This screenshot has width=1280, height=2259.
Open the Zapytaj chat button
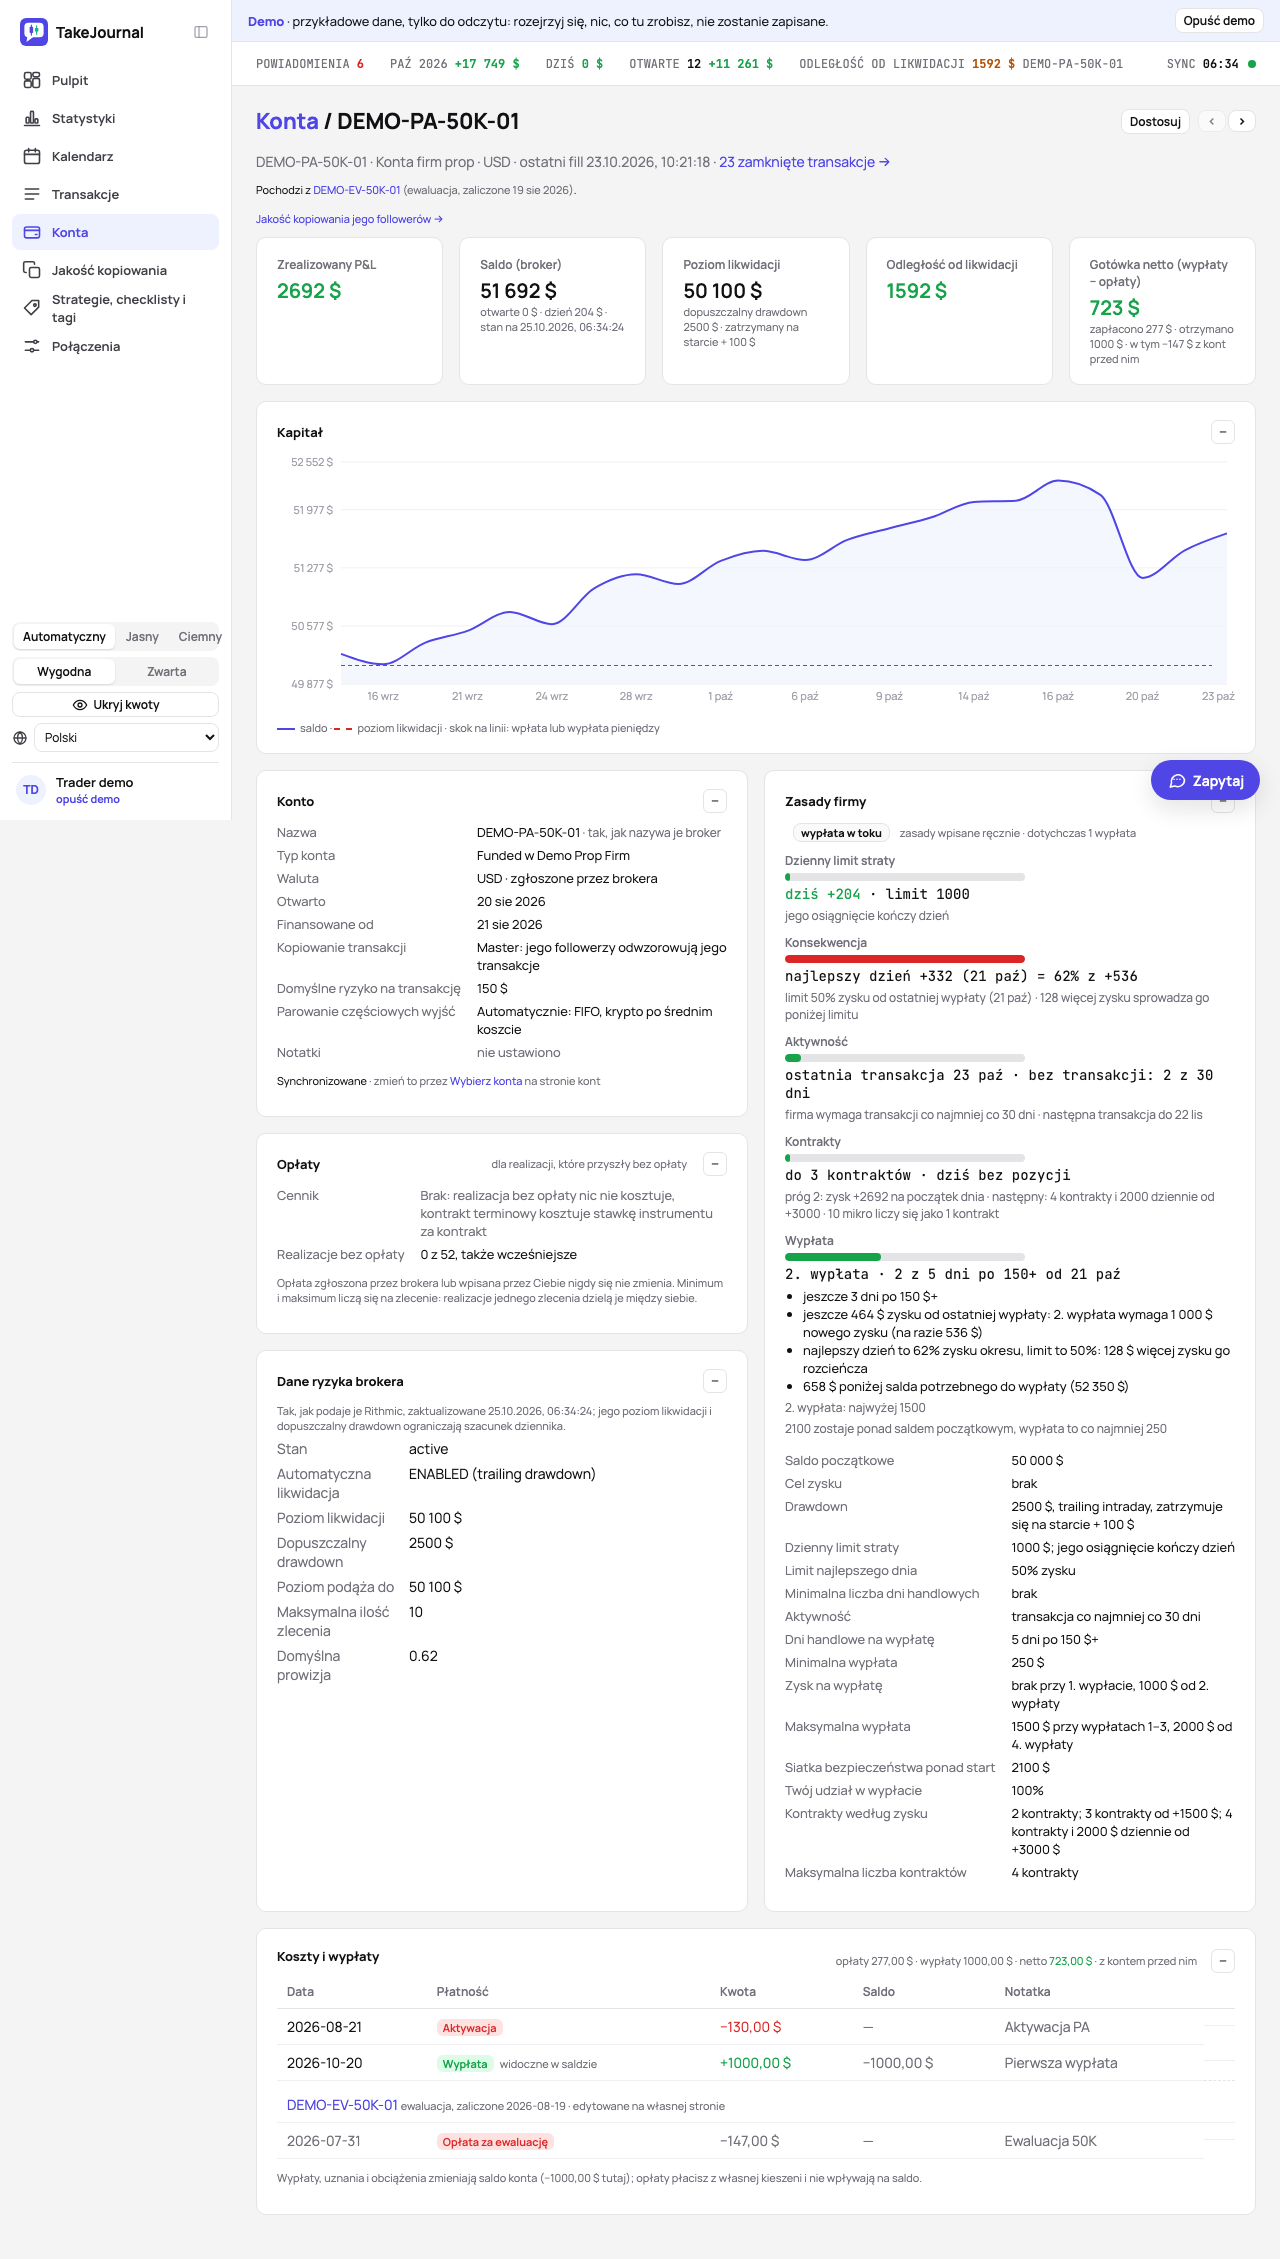click(x=1205, y=781)
